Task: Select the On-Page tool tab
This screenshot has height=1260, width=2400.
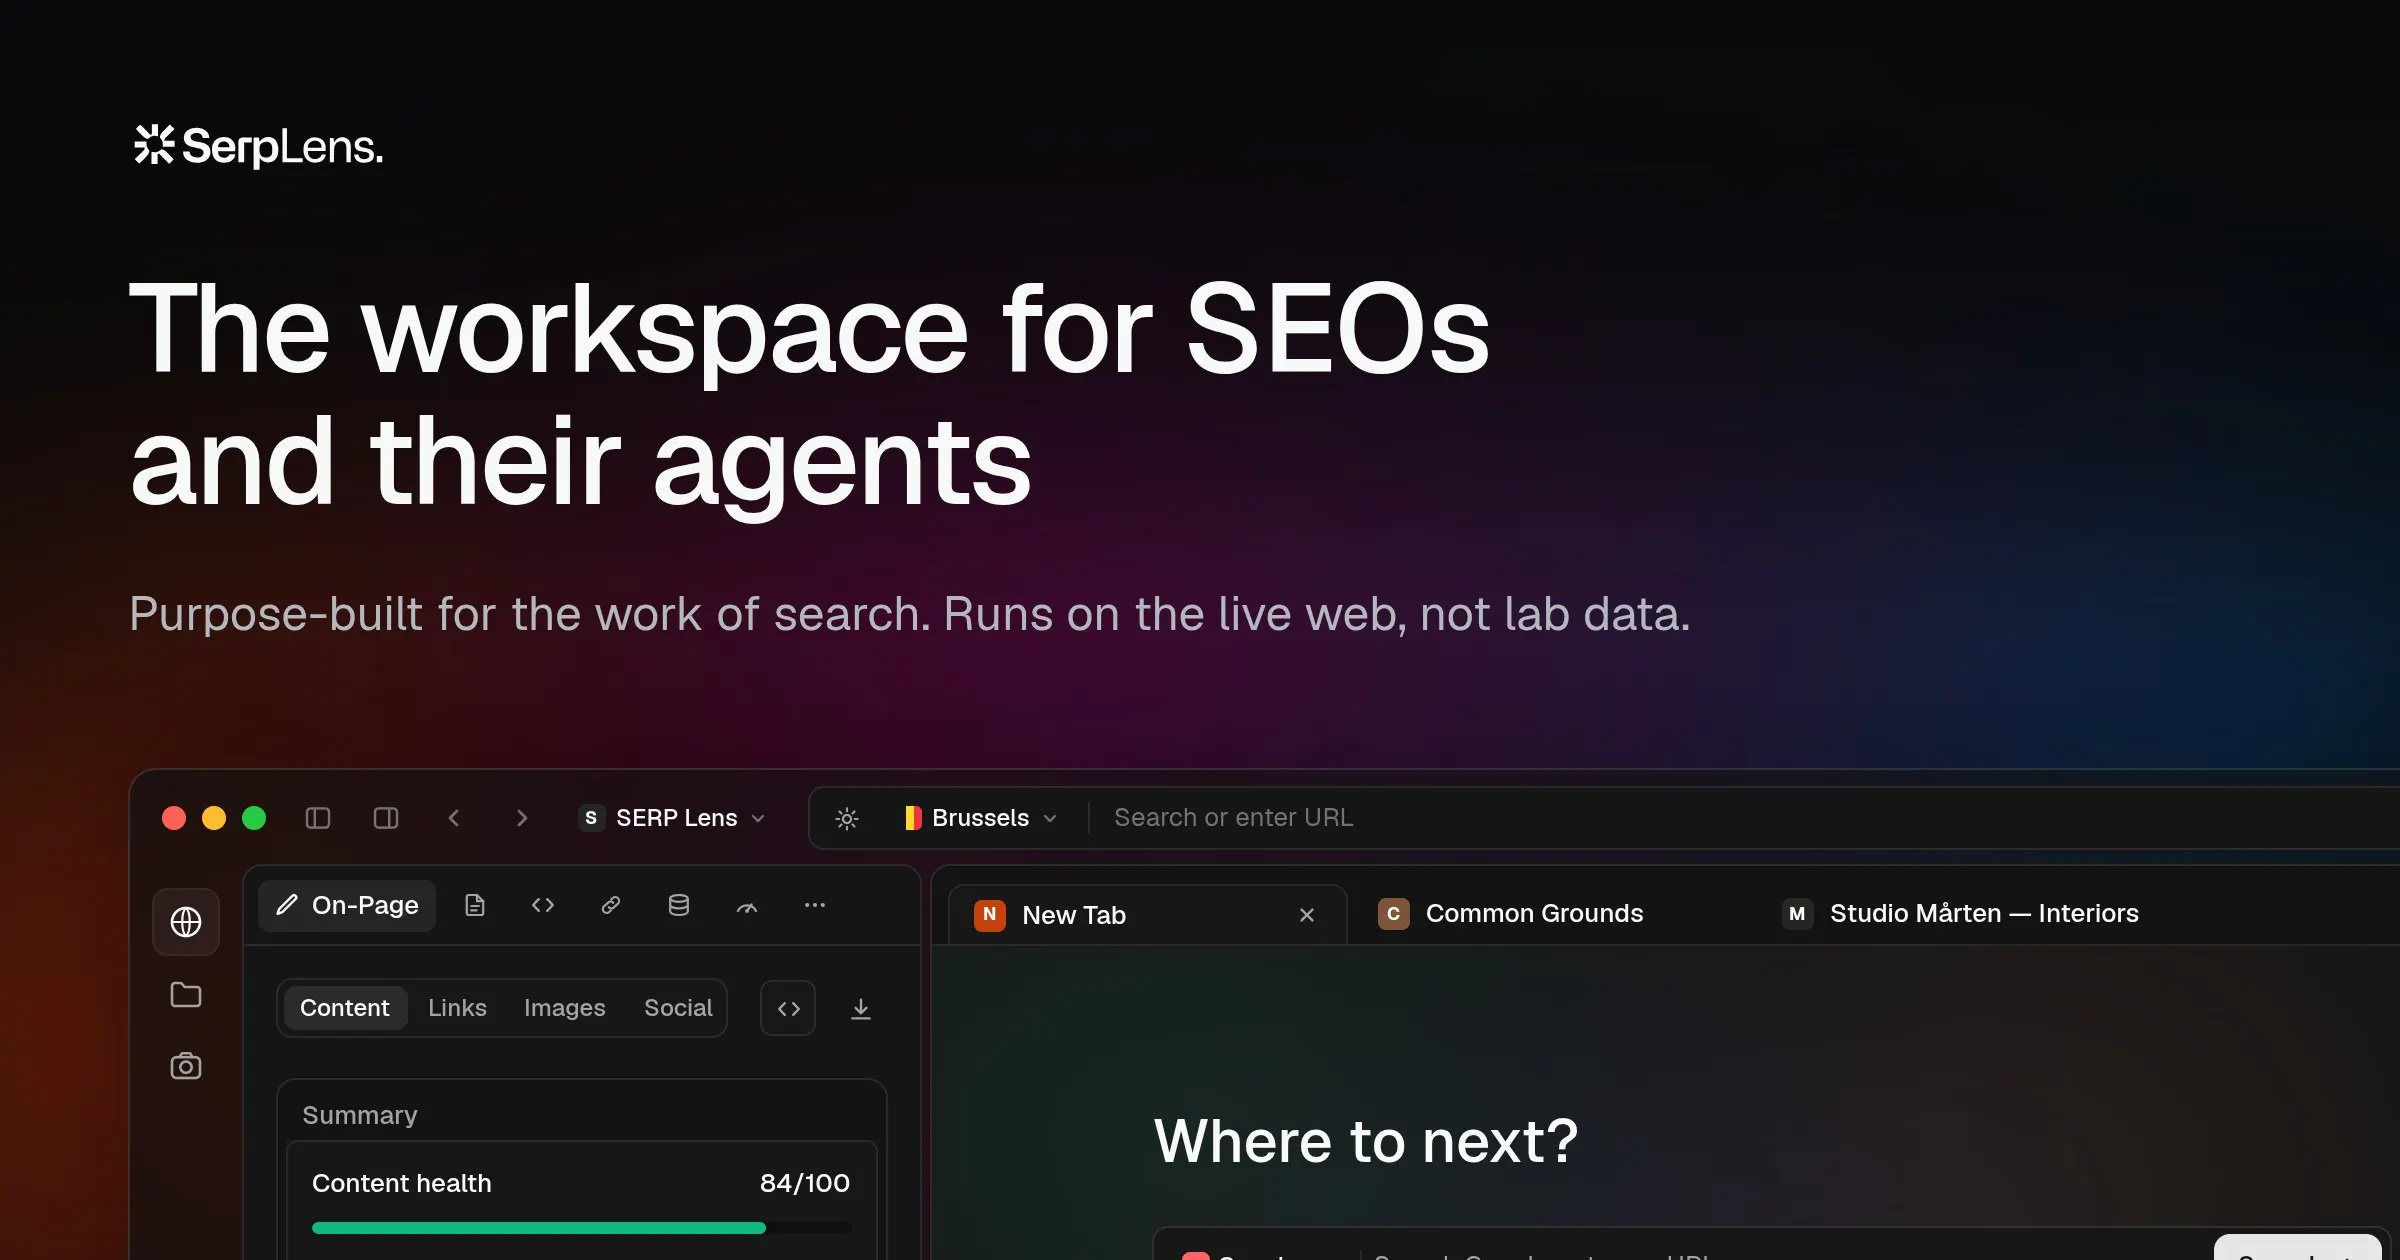Action: point(347,906)
